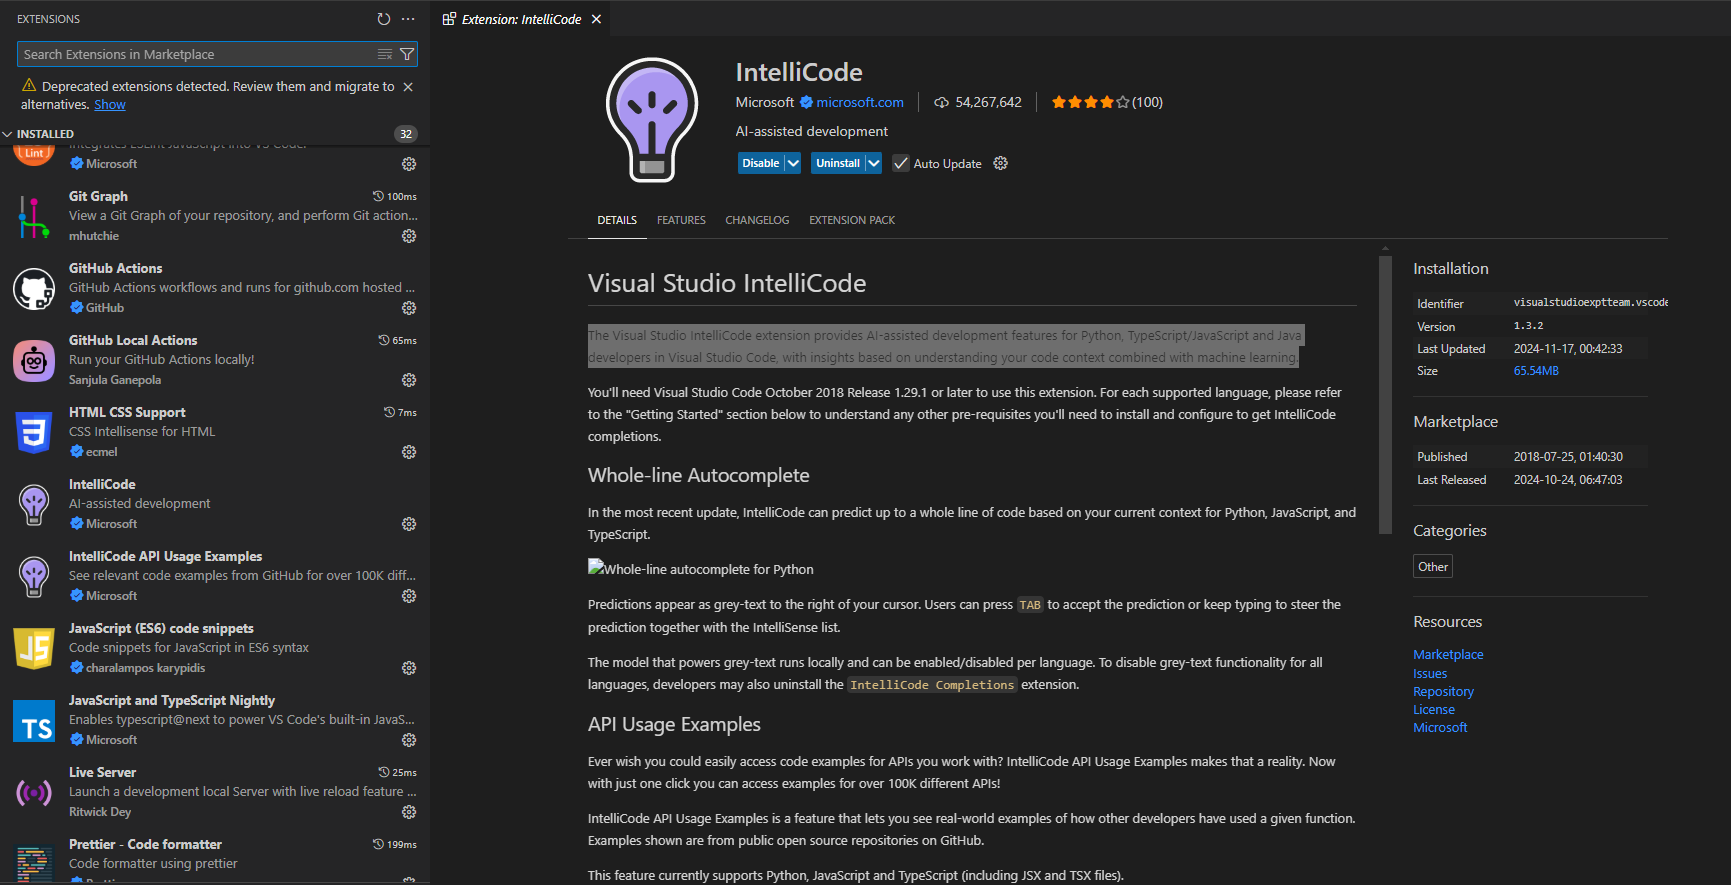Switch to the FEATURES tab
The width and height of the screenshot is (1731, 885).
pos(681,220)
